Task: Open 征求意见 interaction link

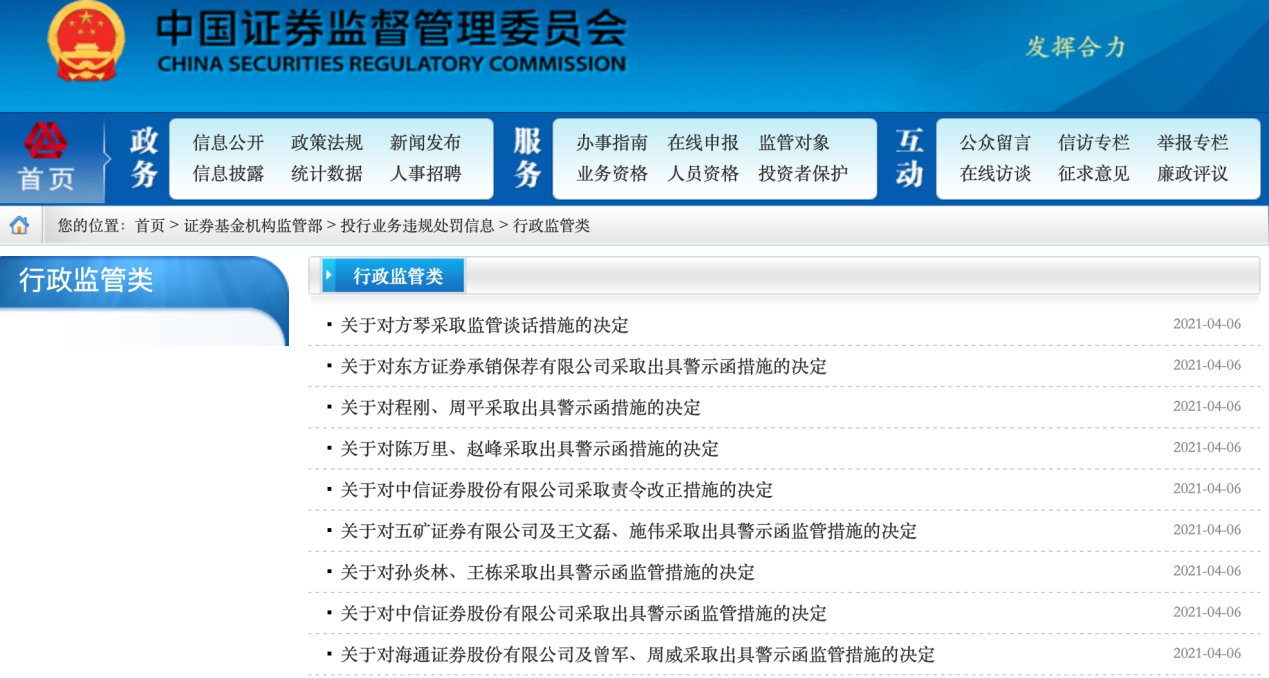Action: pyautogui.click(x=1094, y=174)
